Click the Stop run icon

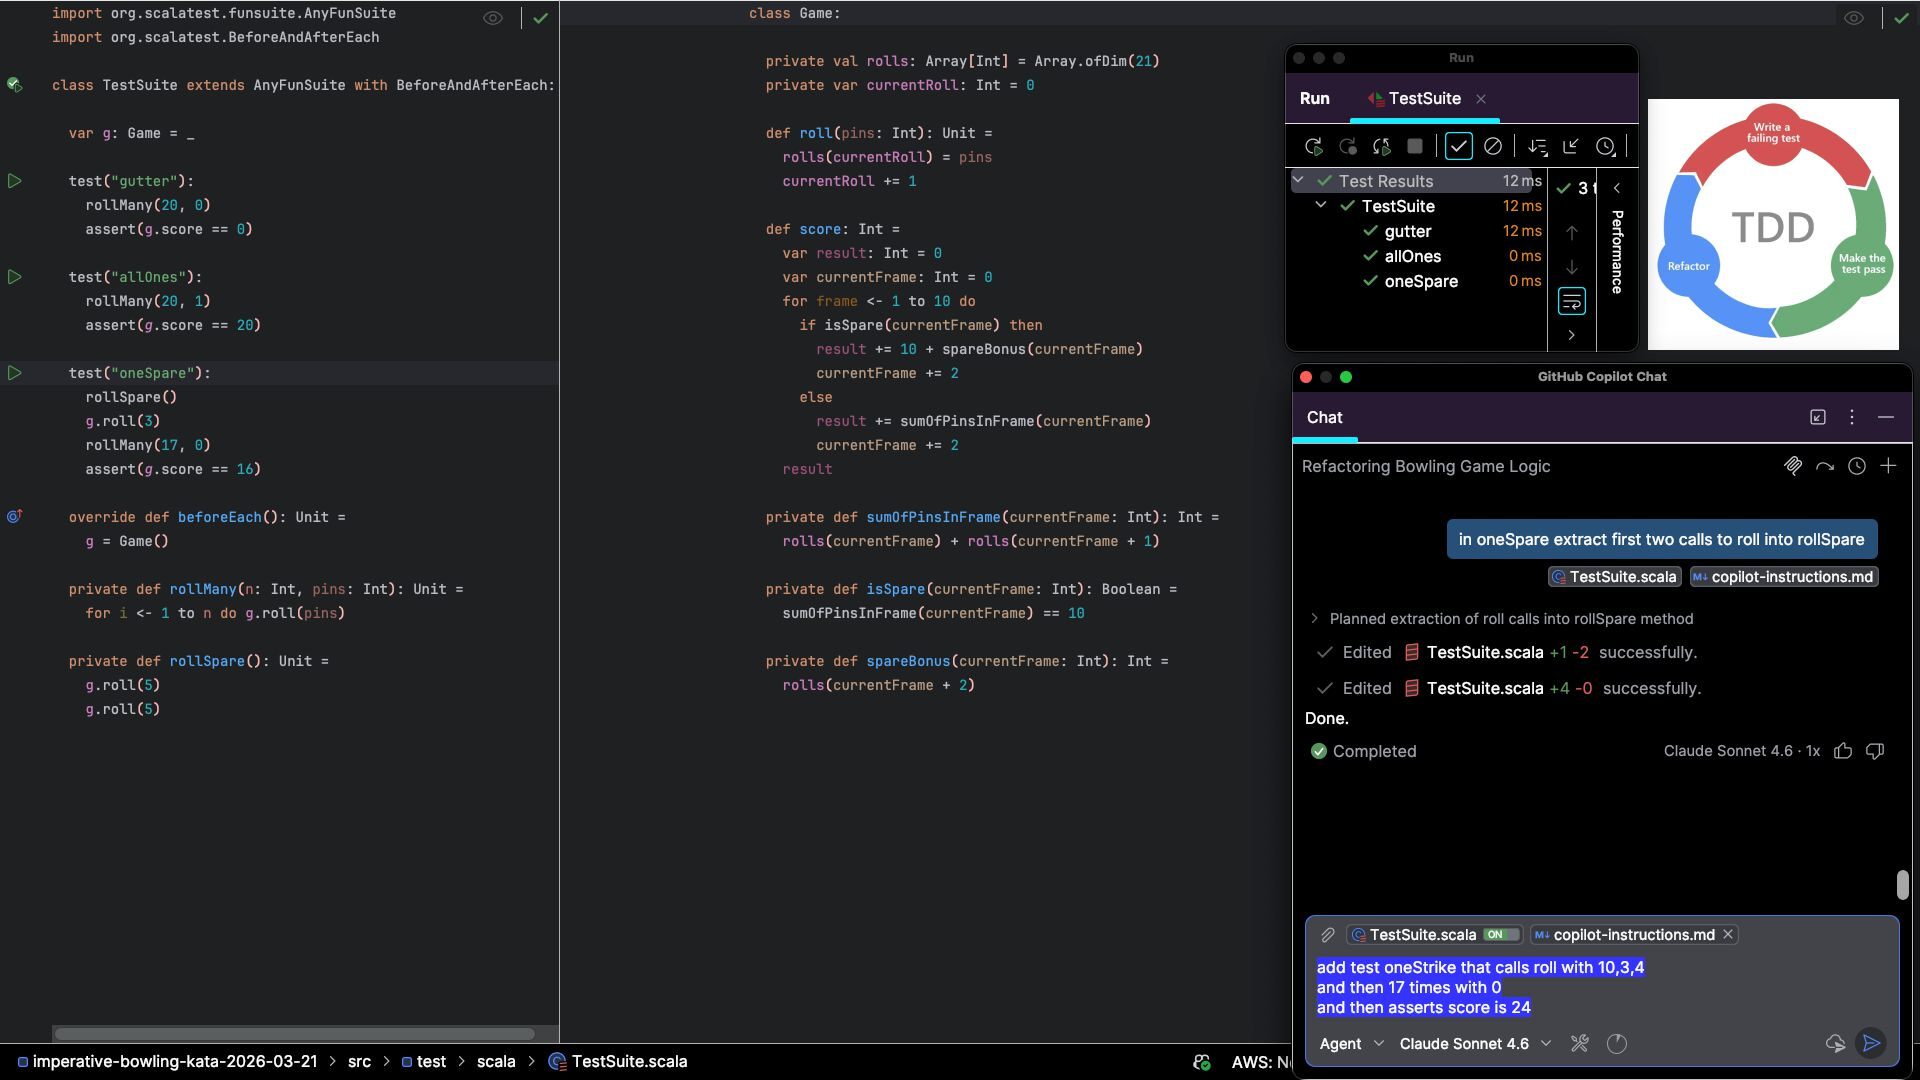[x=1414, y=147]
